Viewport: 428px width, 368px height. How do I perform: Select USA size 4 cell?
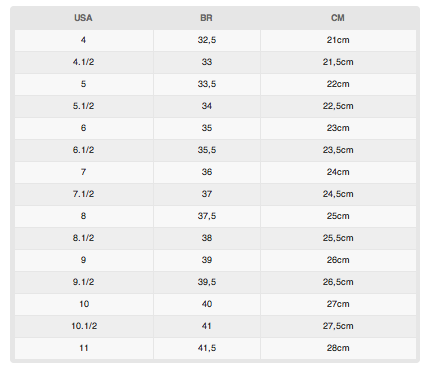click(x=83, y=40)
